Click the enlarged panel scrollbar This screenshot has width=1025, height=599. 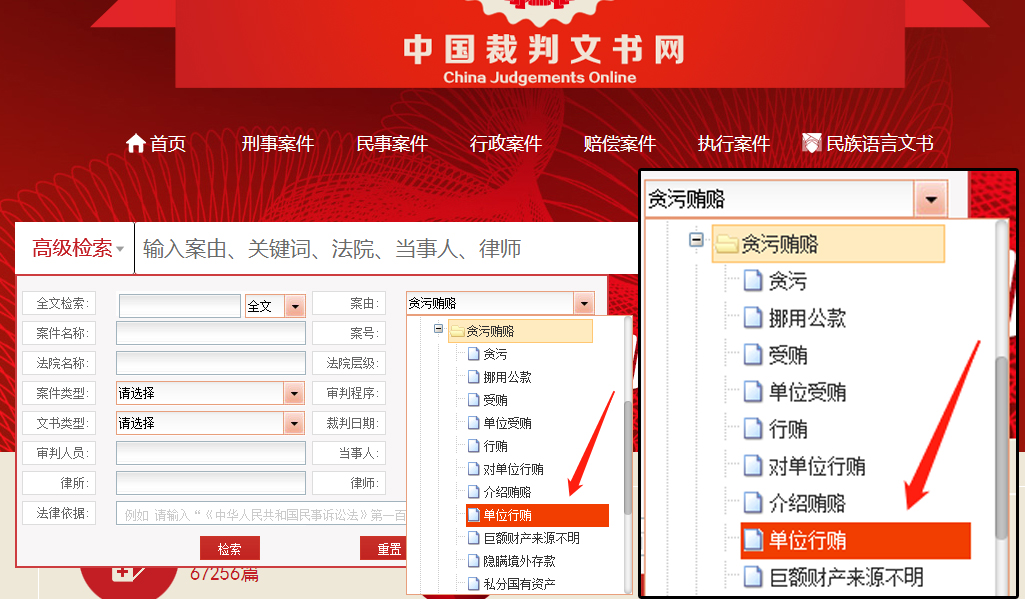point(1001,448)
